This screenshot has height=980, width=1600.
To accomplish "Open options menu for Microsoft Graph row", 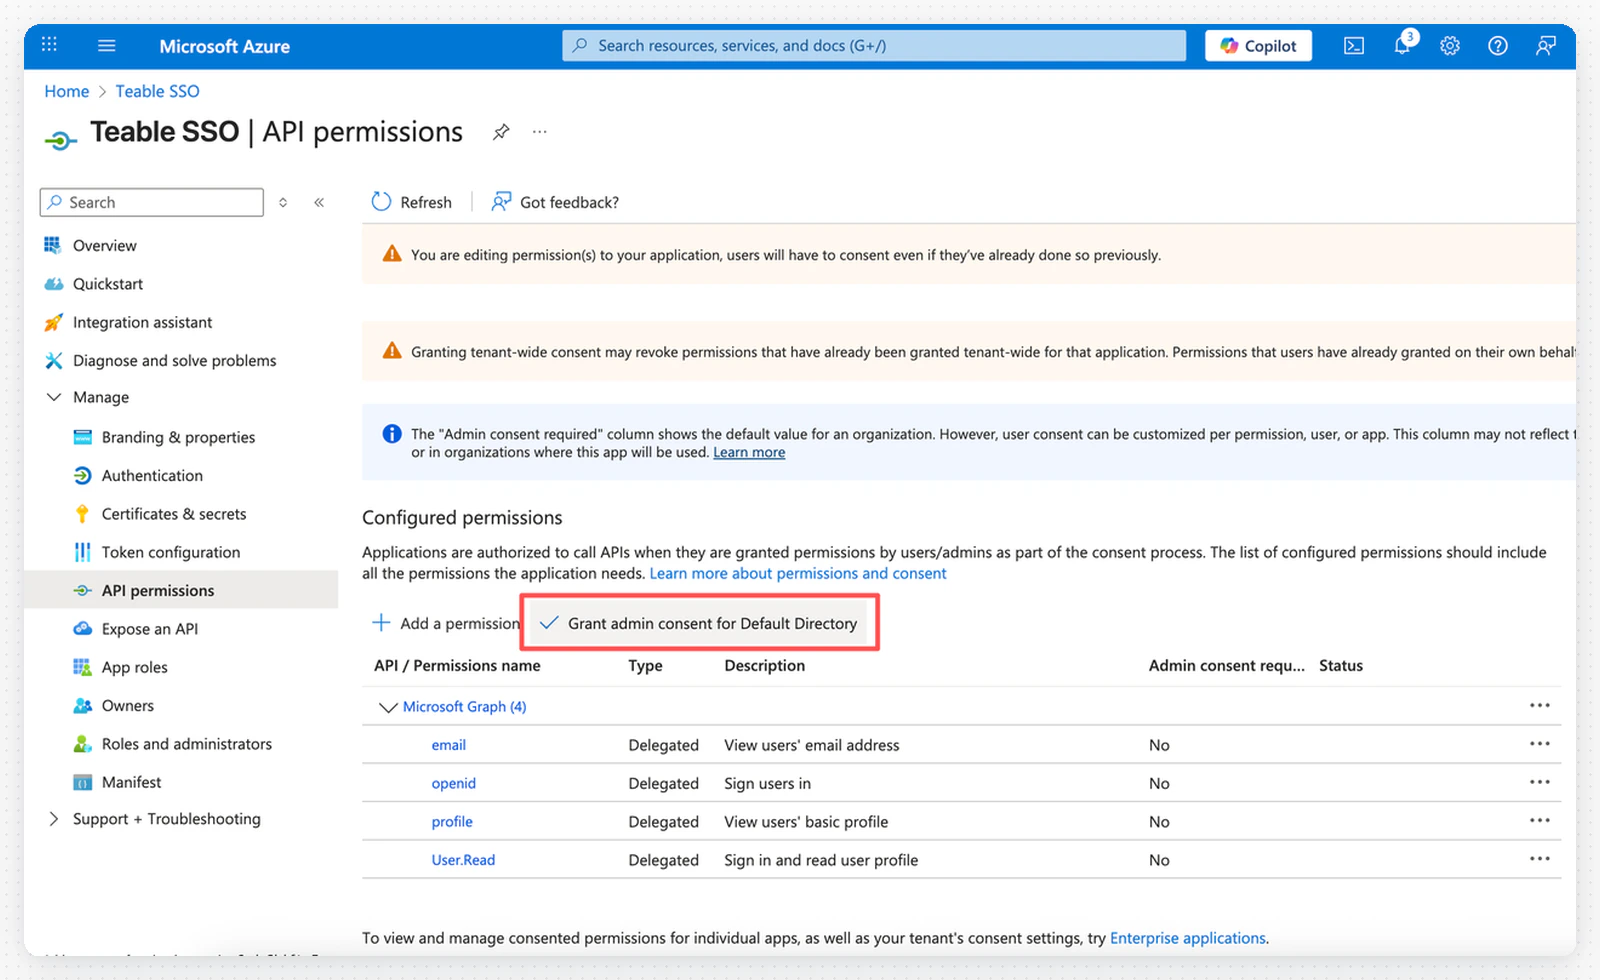I will [1540, 706].
